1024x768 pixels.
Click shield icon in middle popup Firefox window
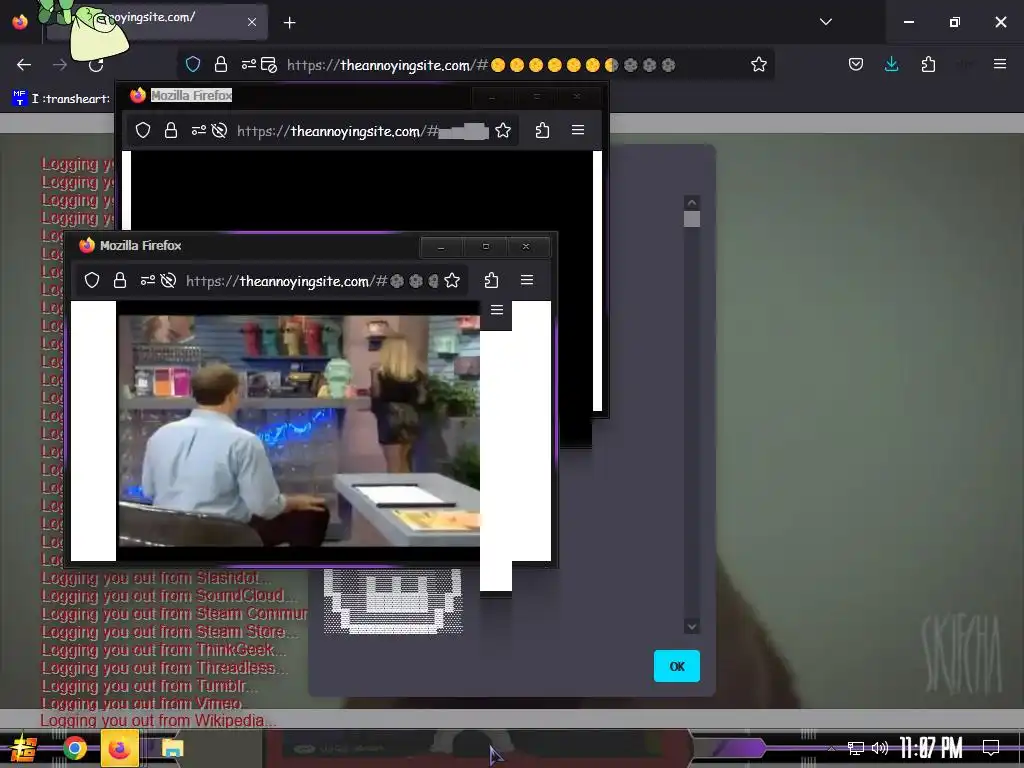coord(143,131)
